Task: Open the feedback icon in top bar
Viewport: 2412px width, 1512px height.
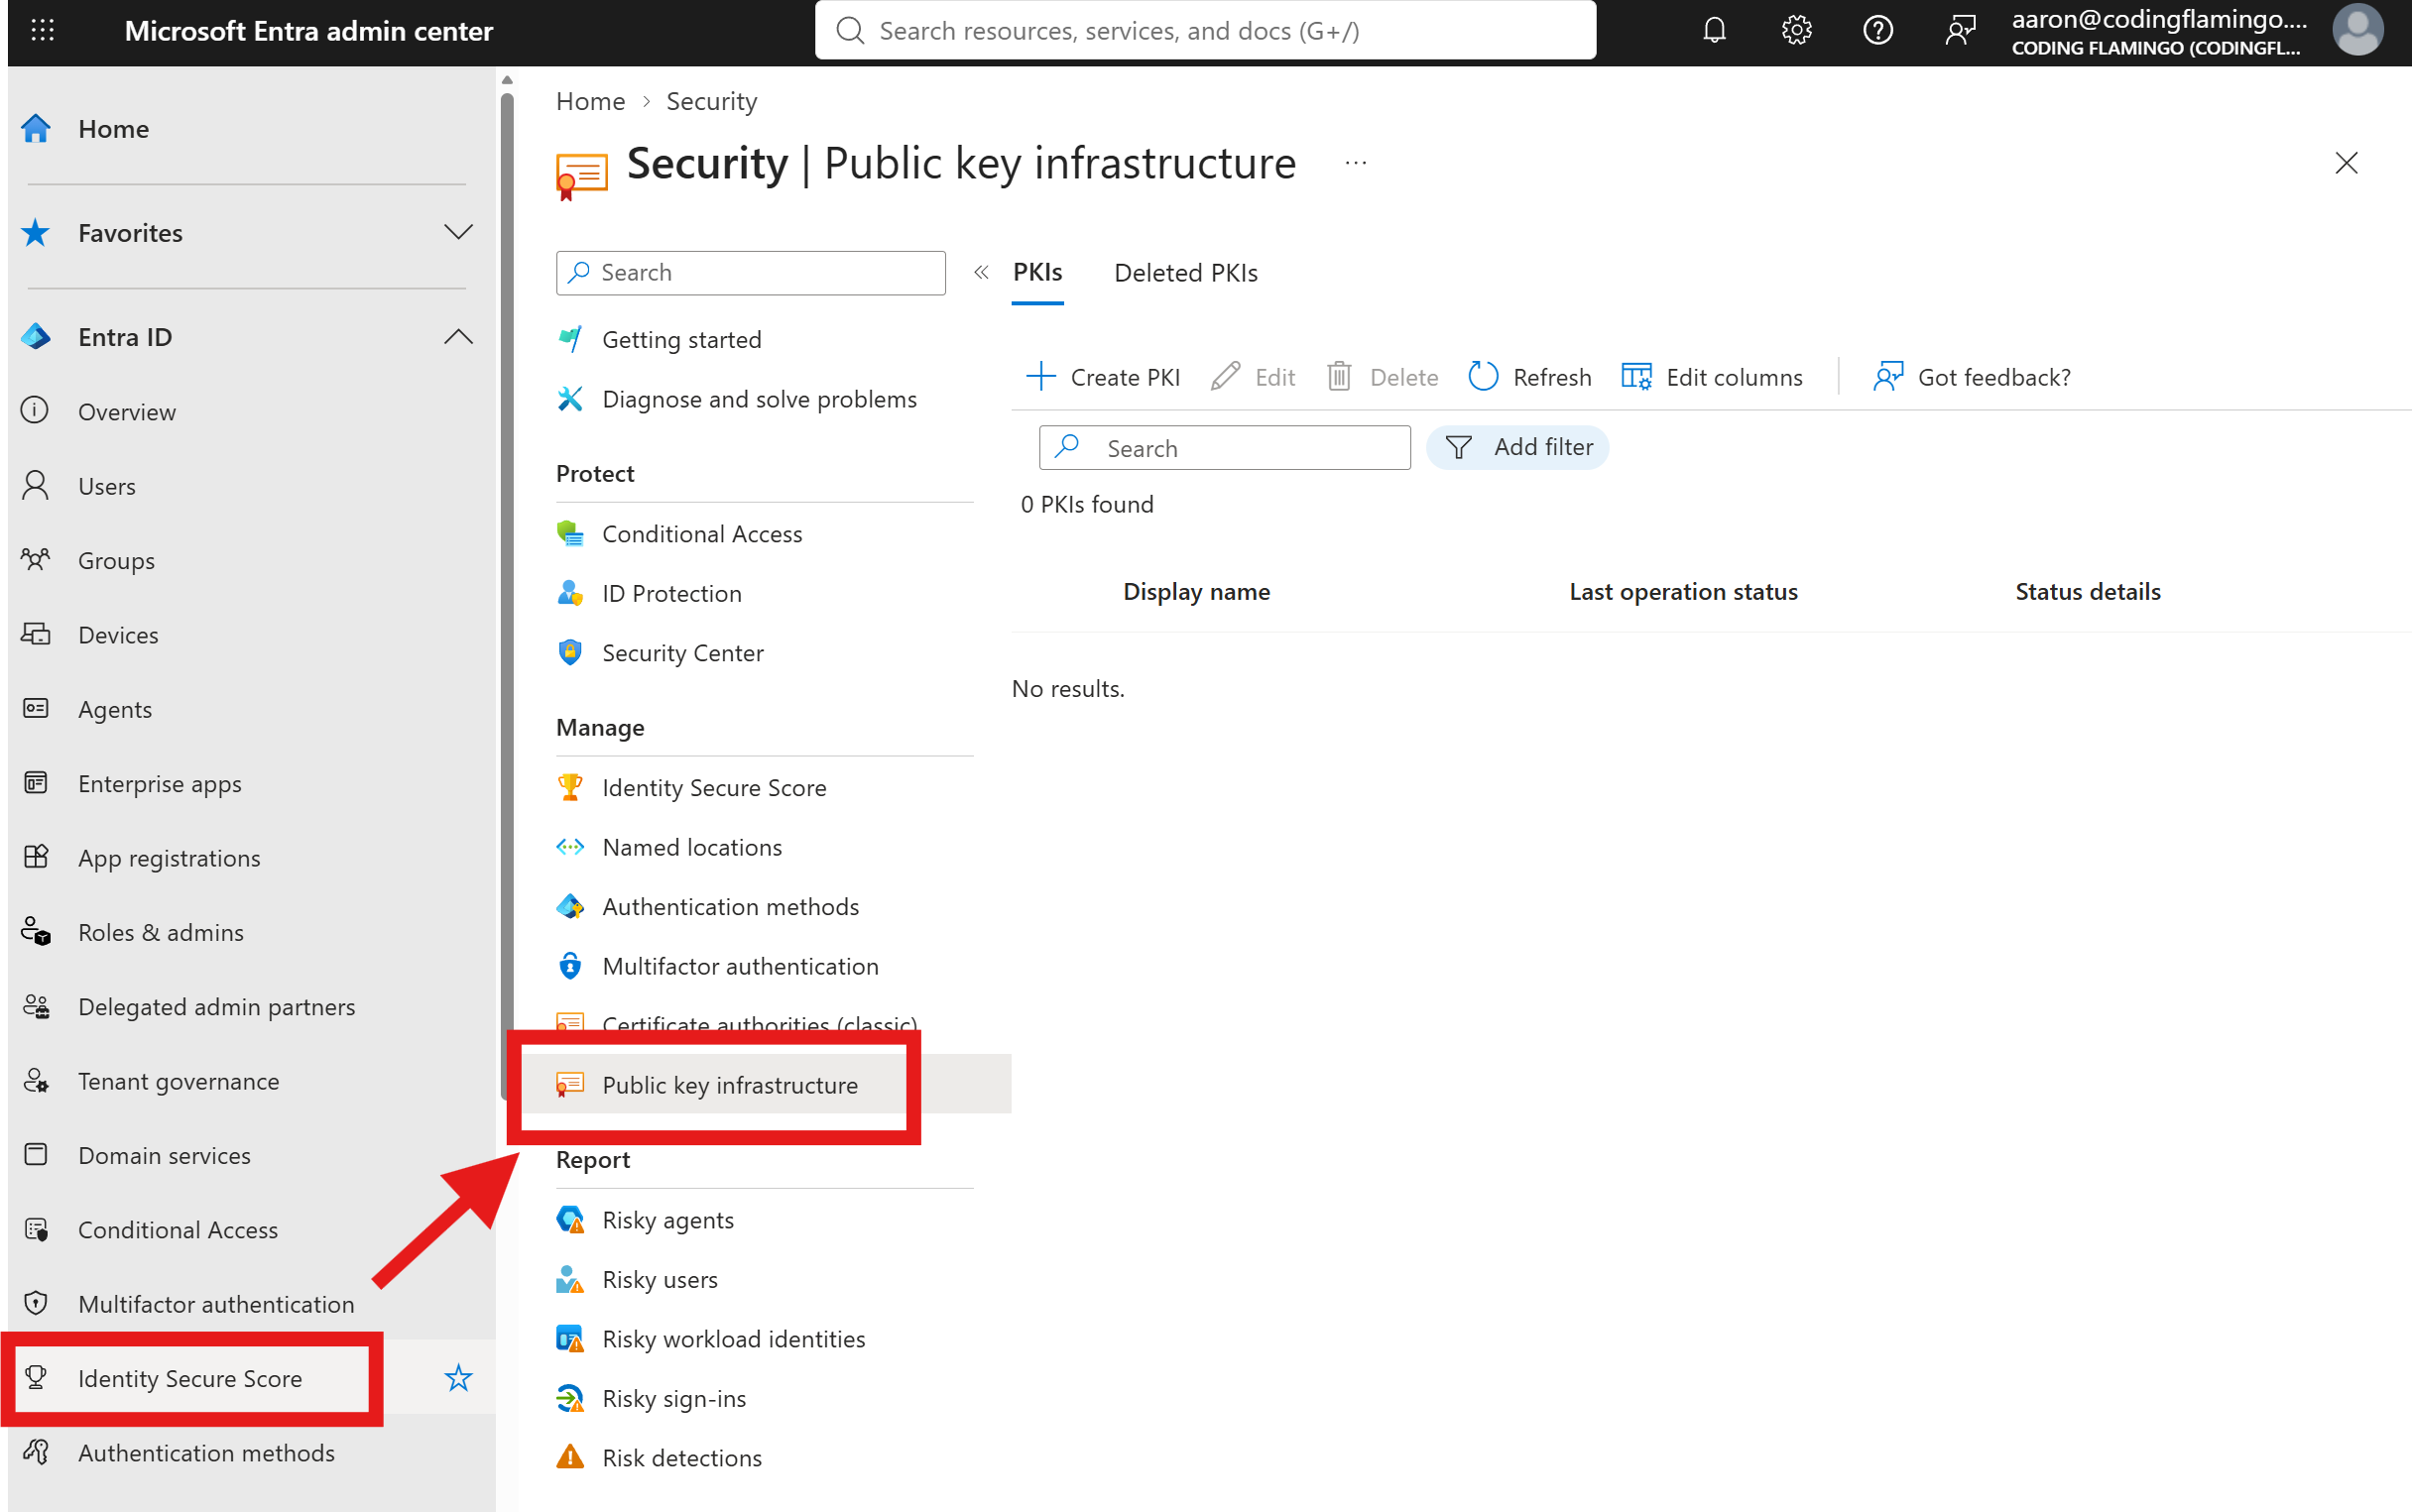Action: (1960, 31)
